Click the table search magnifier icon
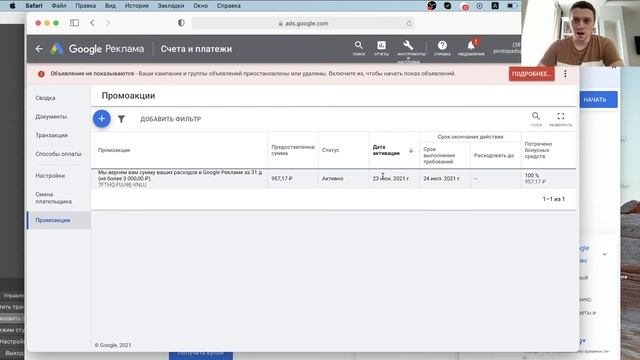The height and width of the screenshot is (360, 640). point(536,116)
